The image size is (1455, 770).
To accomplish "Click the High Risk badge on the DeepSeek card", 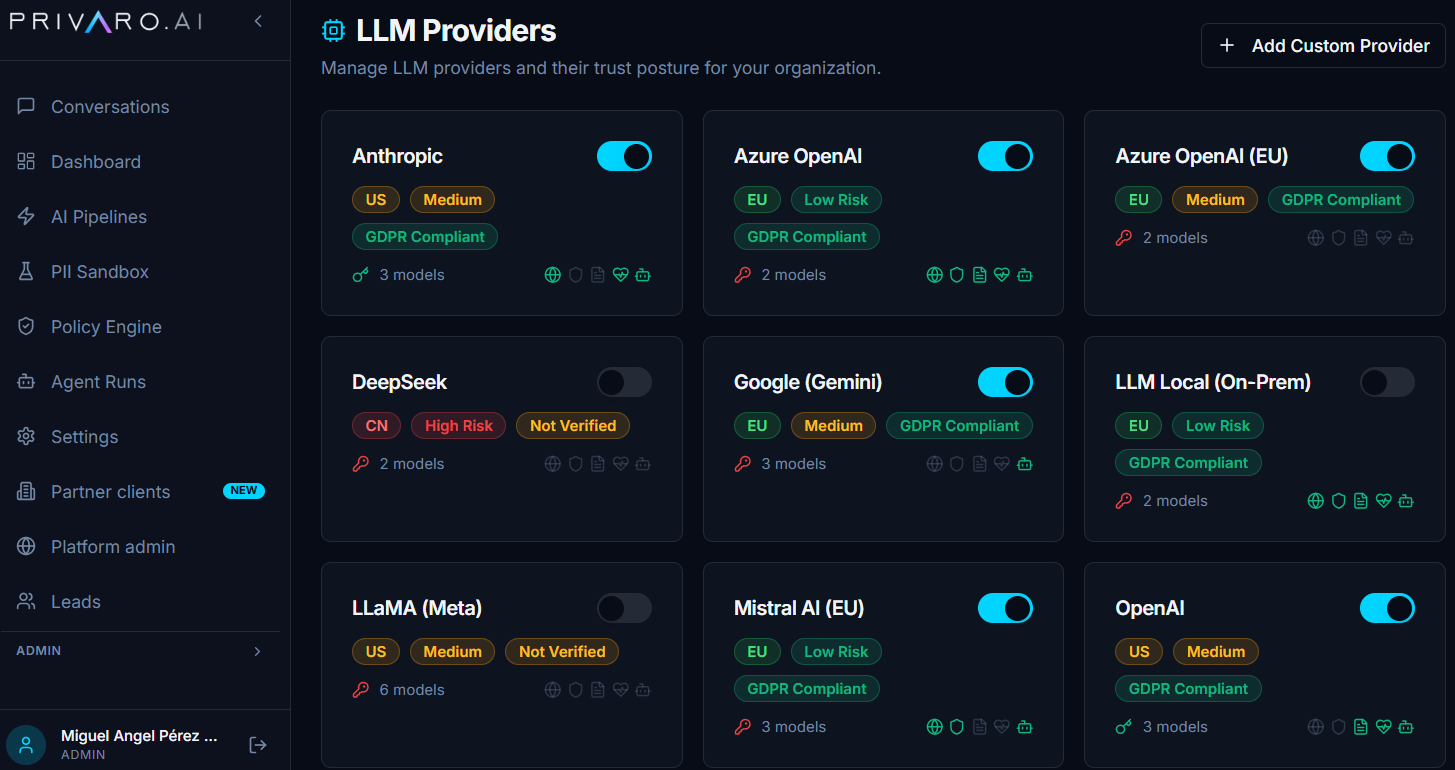I will pos(459,426).
